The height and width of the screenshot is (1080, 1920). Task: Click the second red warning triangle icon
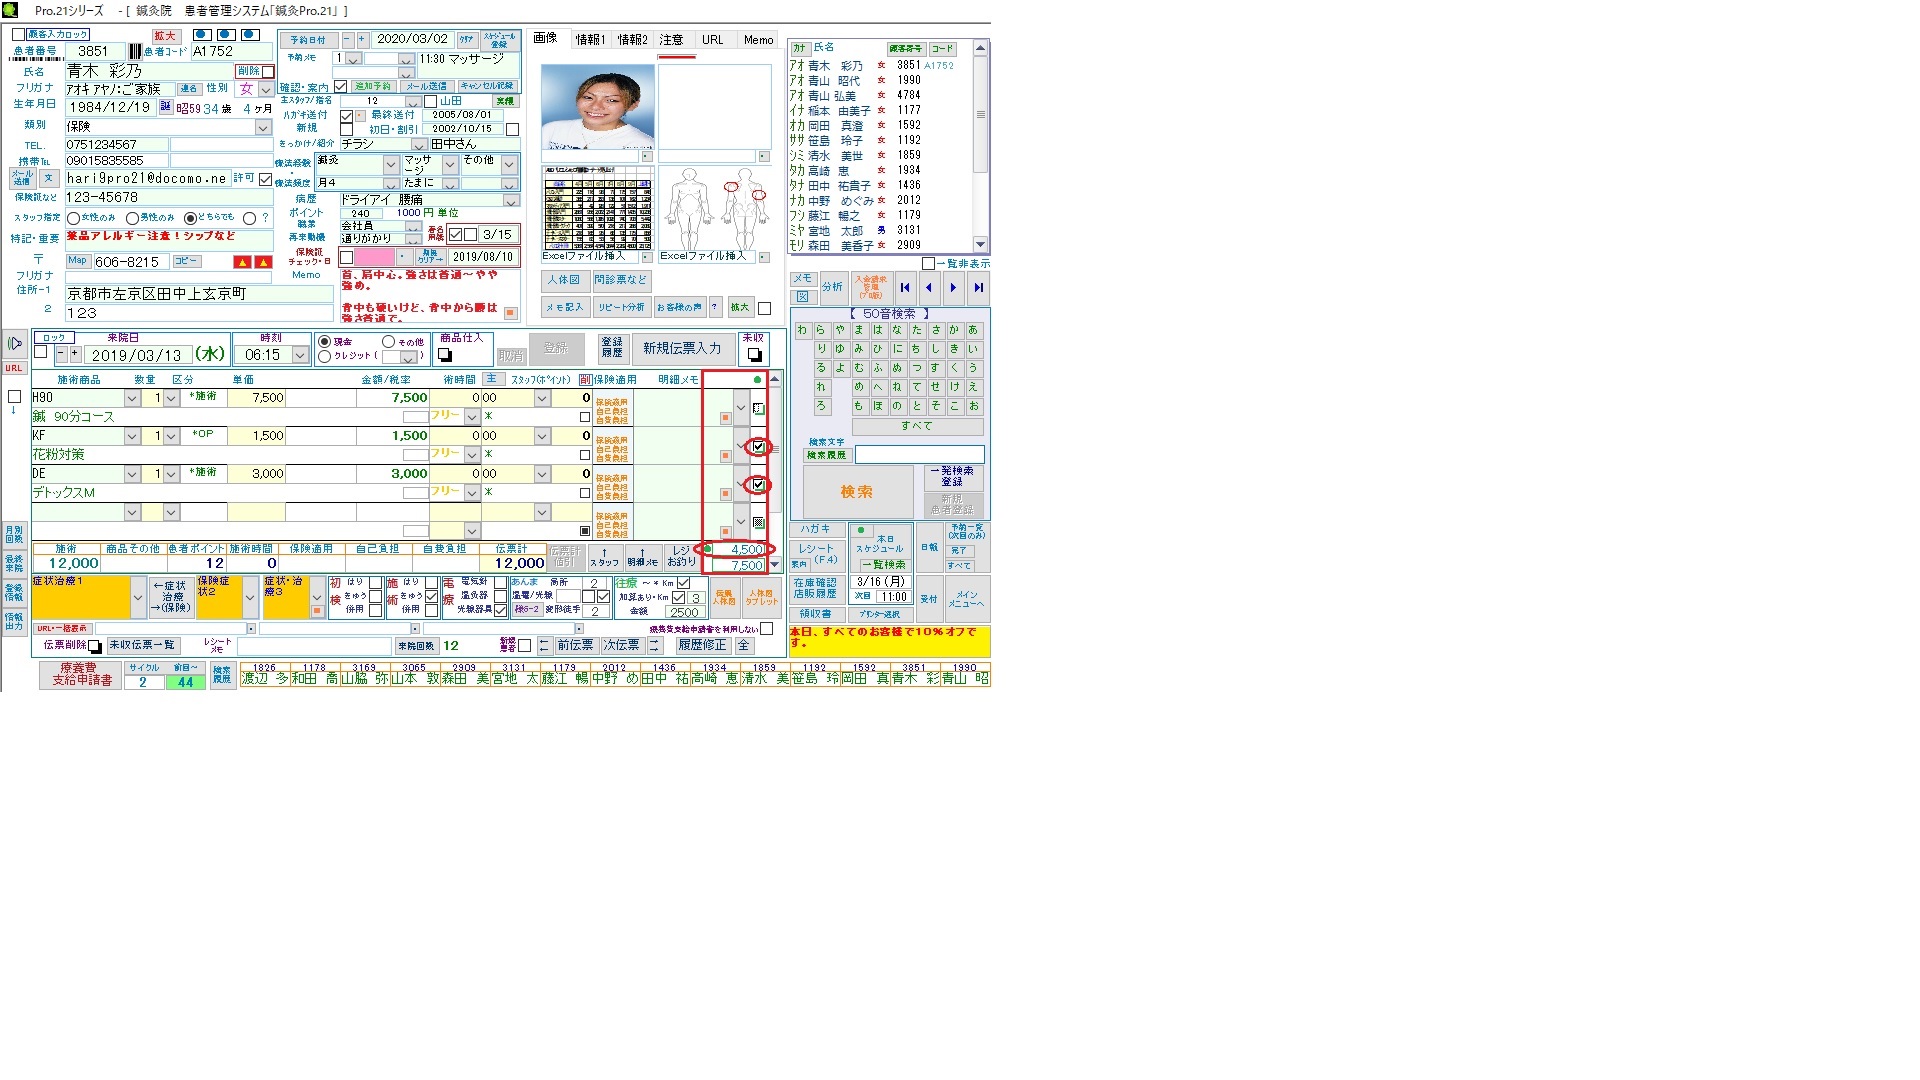263,262
